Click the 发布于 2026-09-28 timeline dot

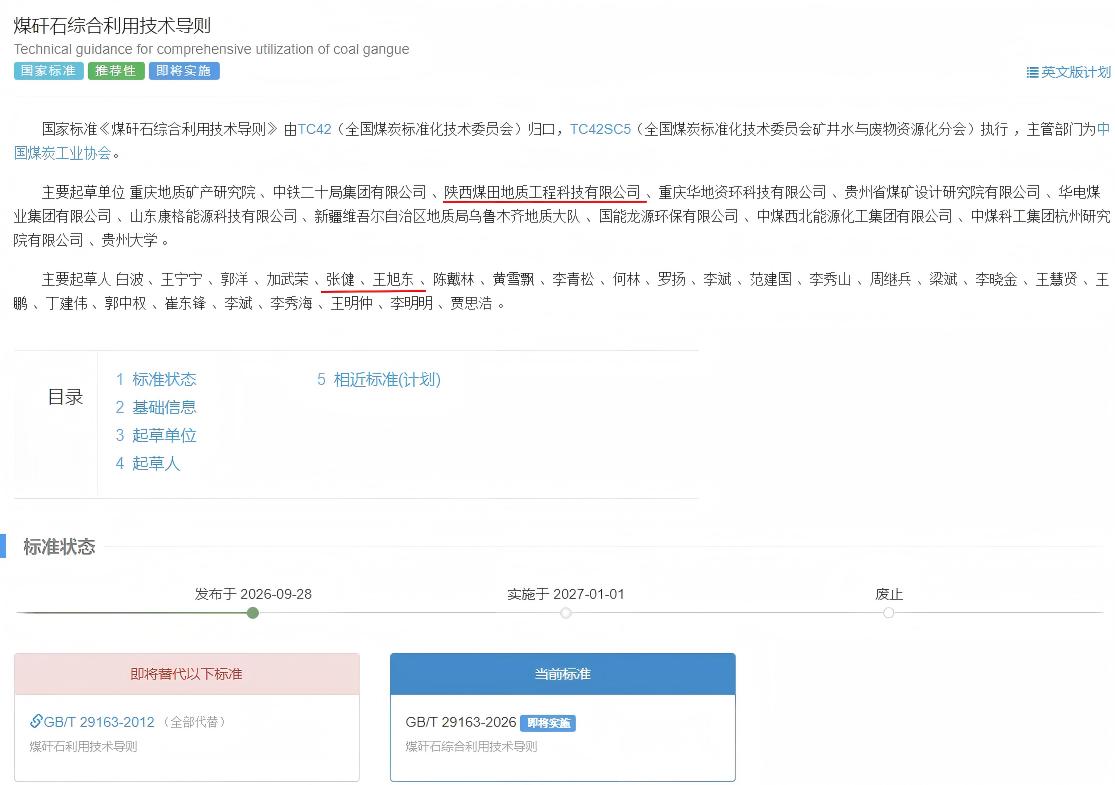coord(252,613)
